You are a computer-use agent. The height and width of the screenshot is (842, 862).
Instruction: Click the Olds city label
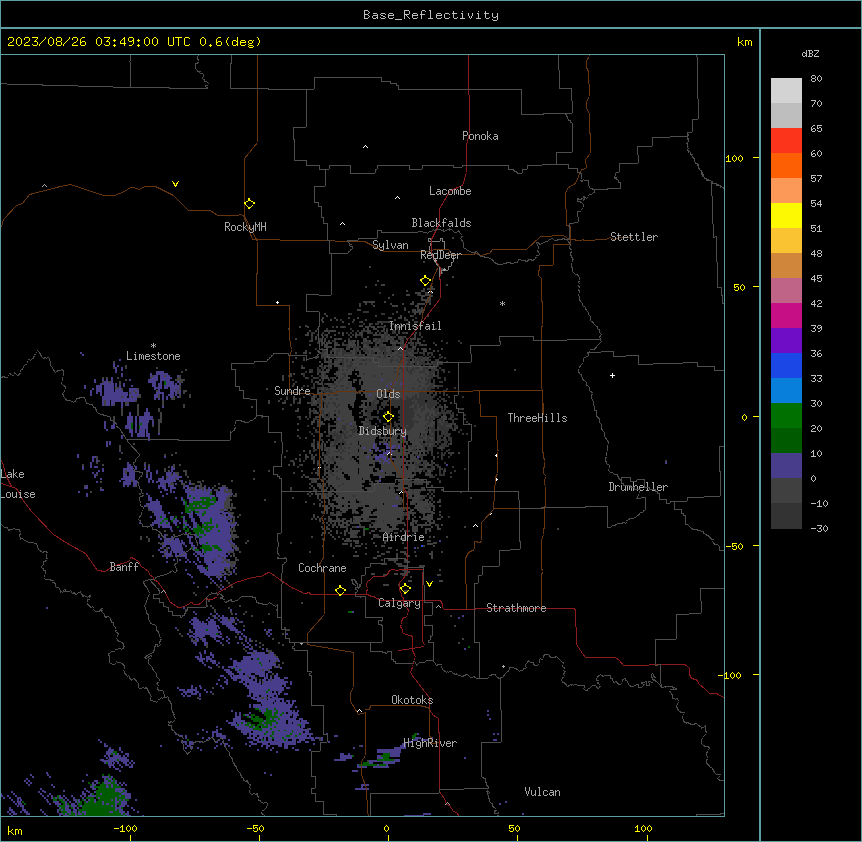(x=388, y=394)
